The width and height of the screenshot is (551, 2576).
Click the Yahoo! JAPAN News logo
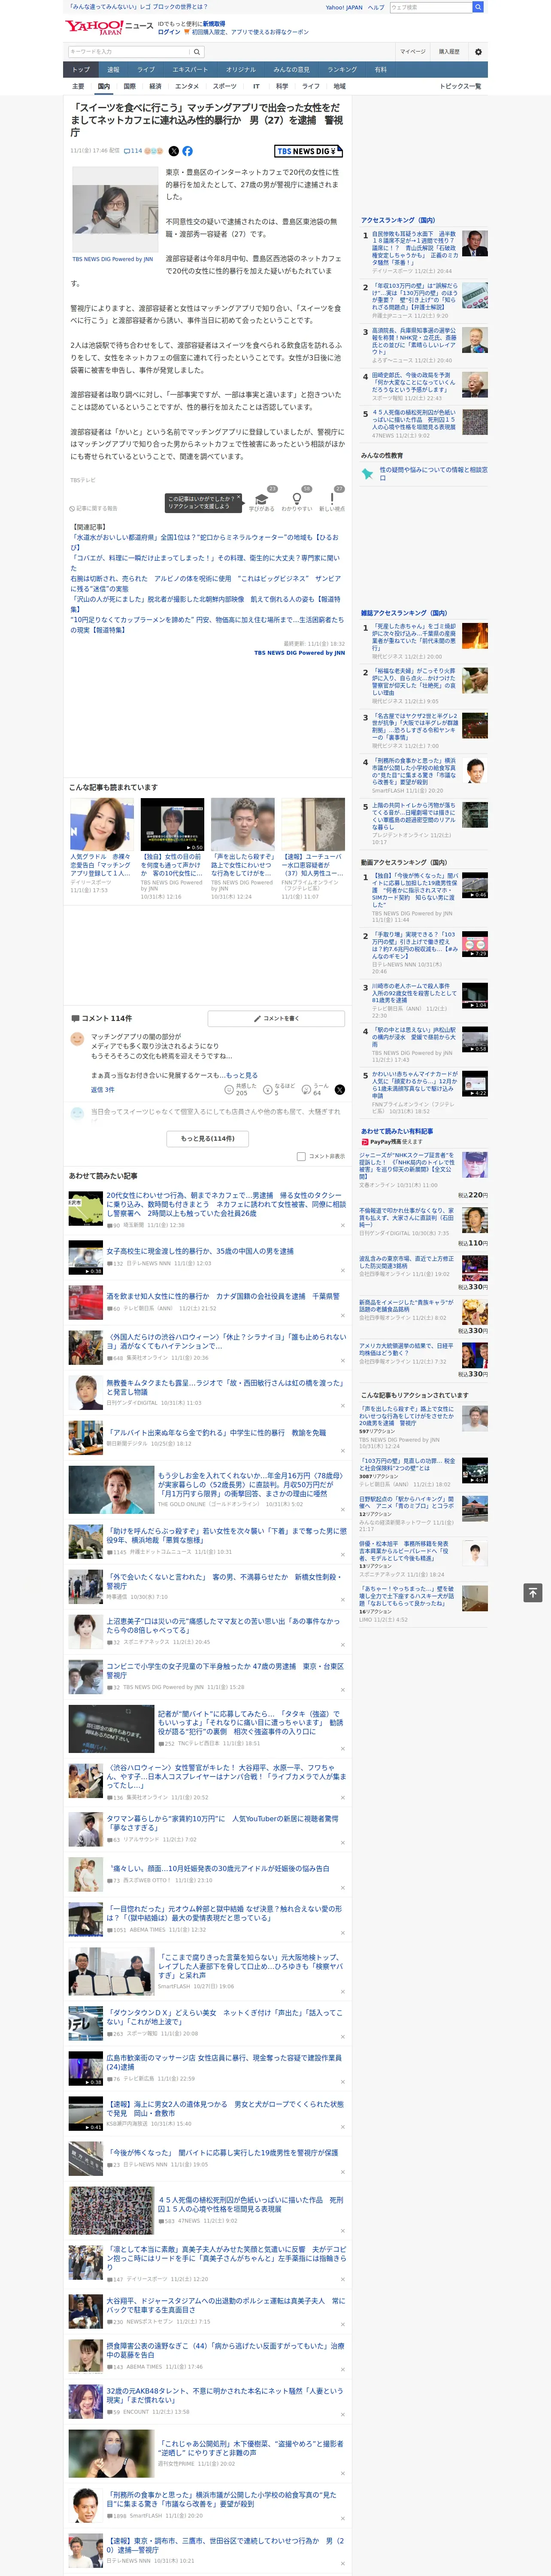click(x=109, y=27)
